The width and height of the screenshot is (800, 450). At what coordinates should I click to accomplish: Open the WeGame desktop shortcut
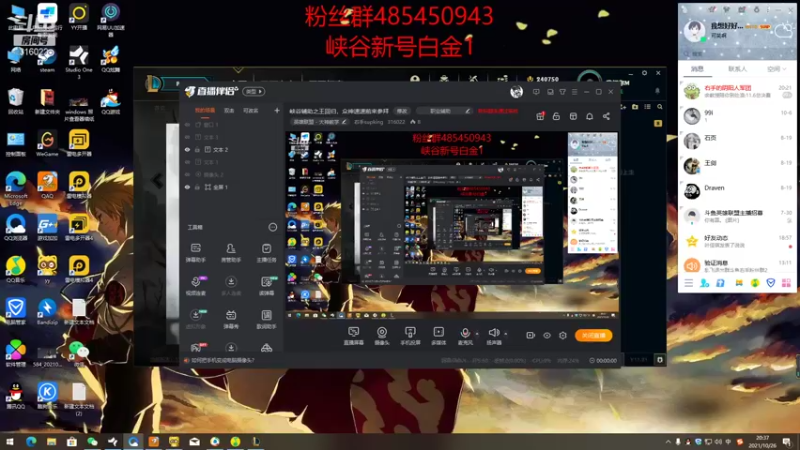47,142
